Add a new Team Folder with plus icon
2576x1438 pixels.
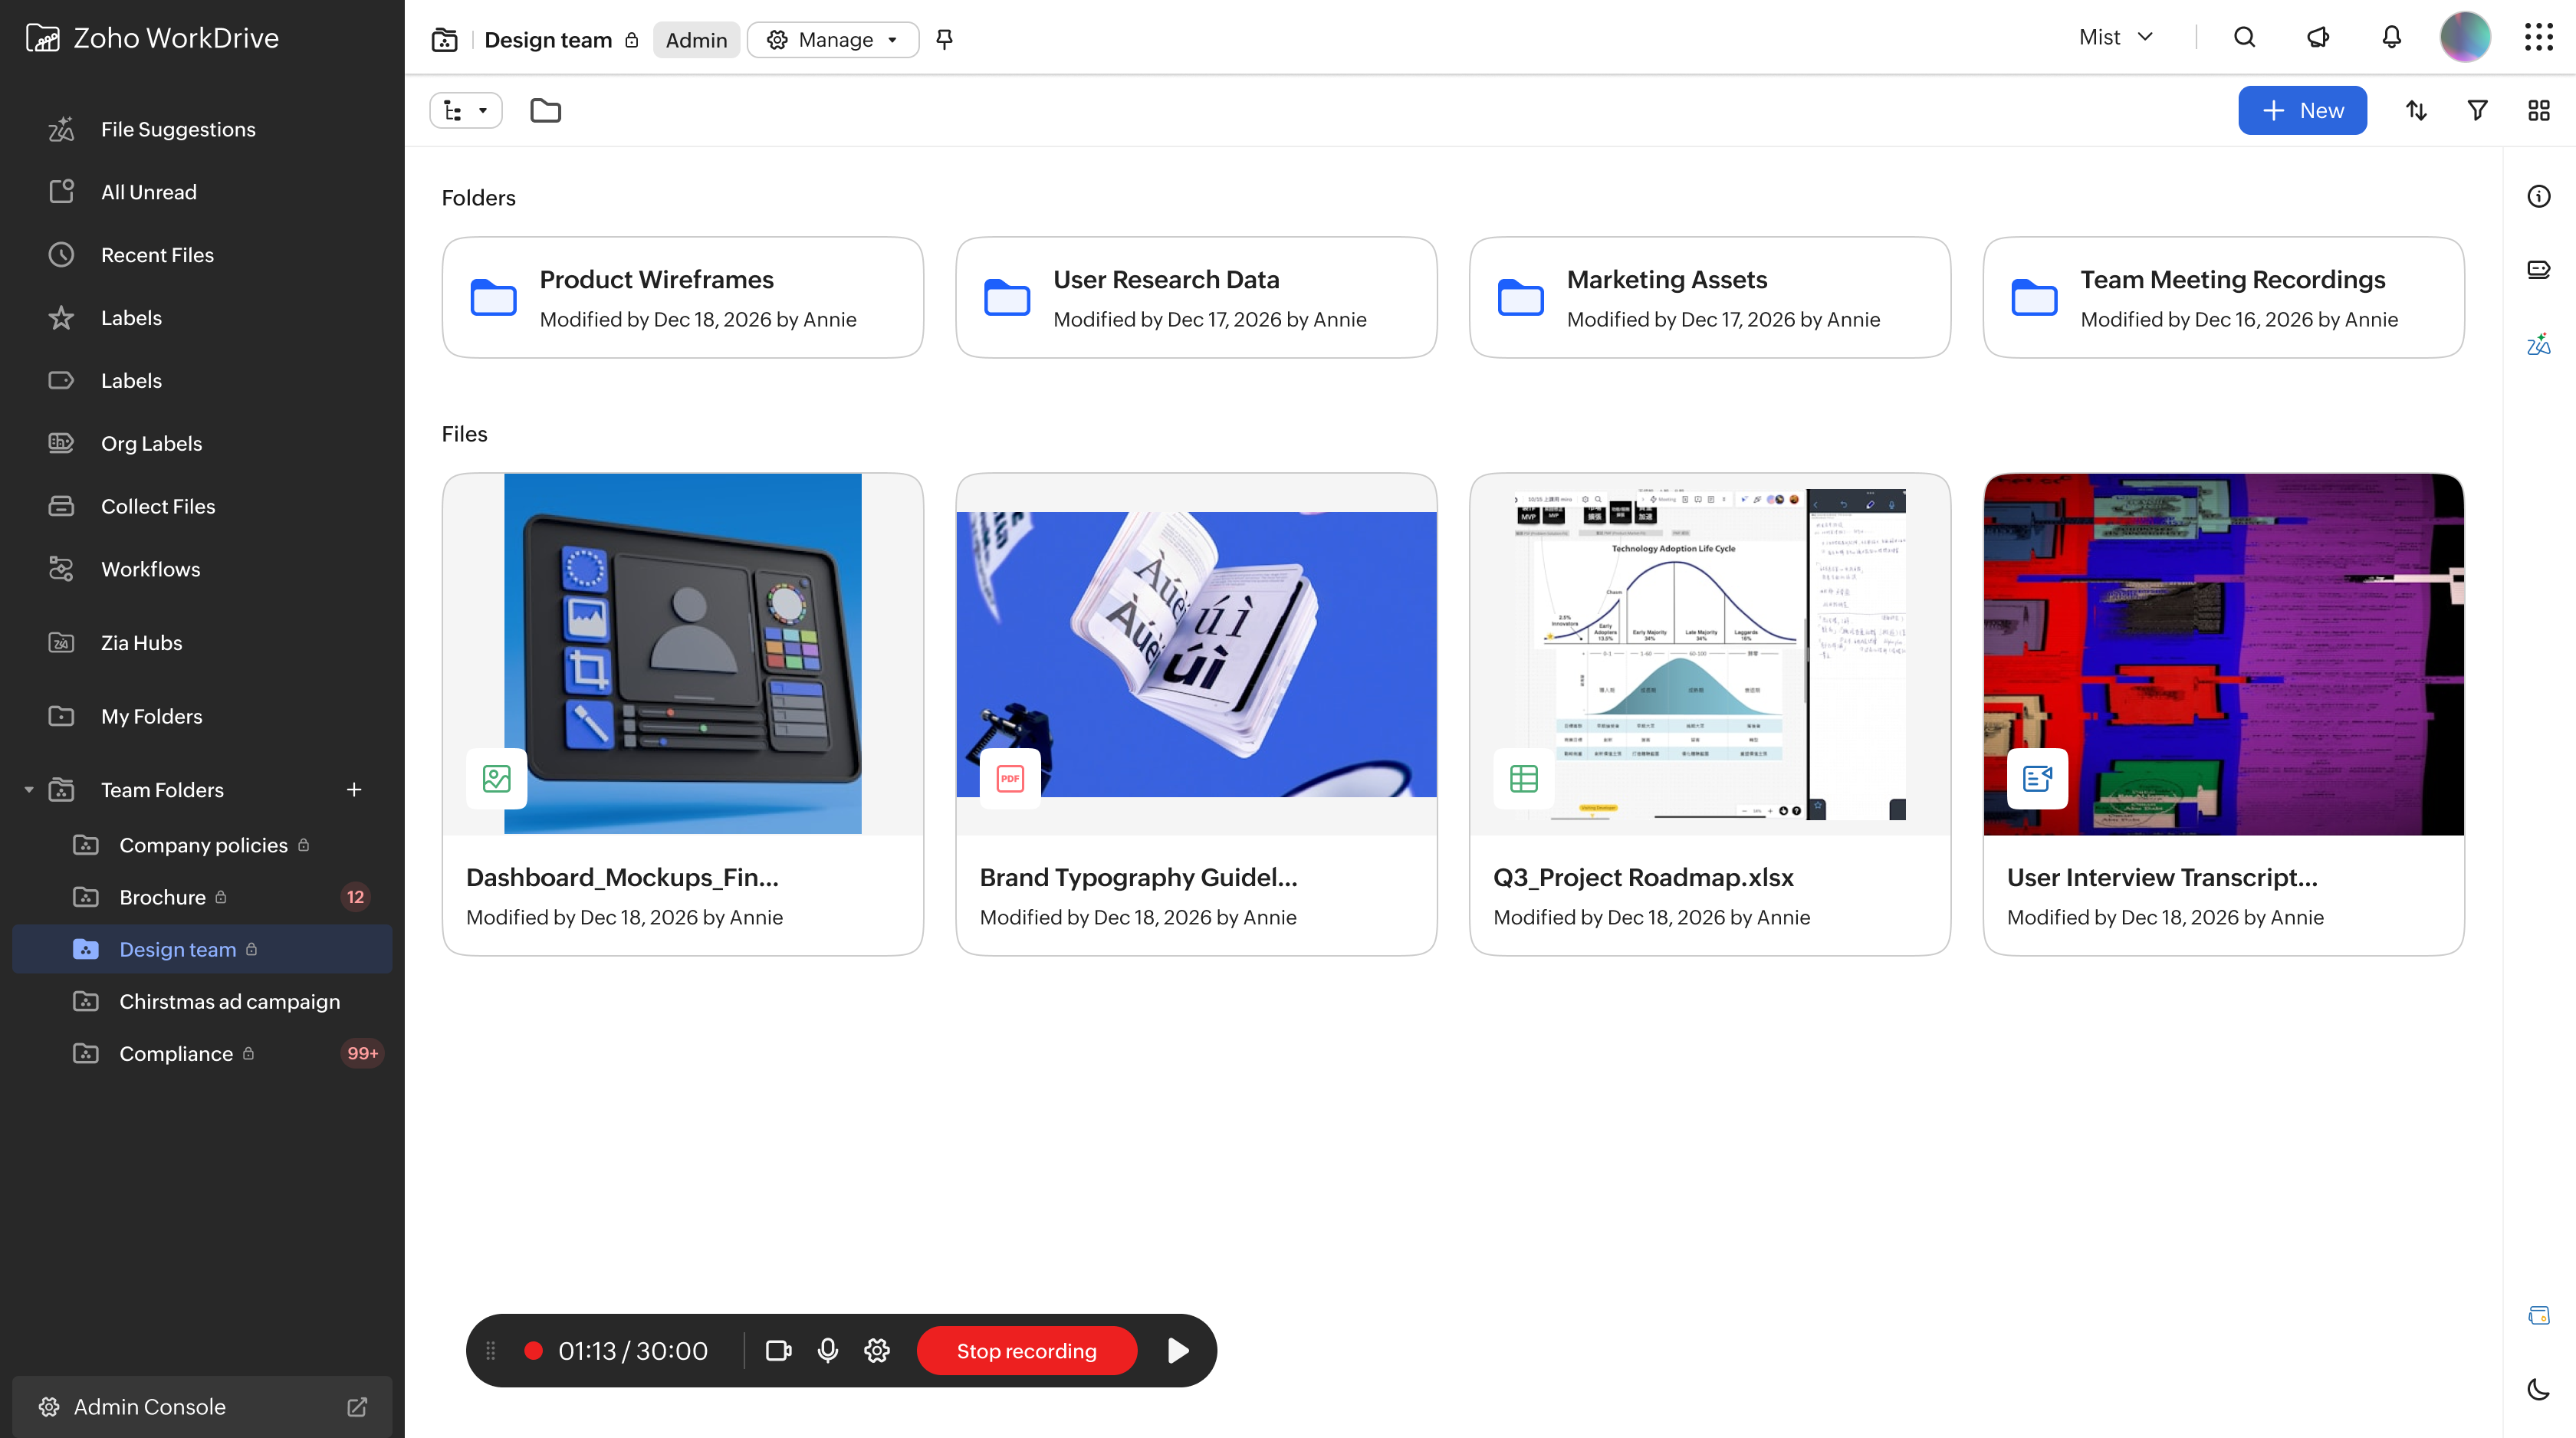pos(354,790)
